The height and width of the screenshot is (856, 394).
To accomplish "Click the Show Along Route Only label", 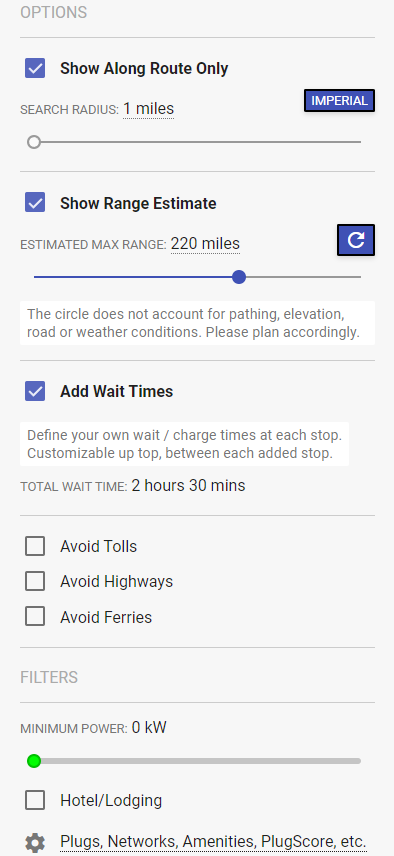I will (144, 69).
